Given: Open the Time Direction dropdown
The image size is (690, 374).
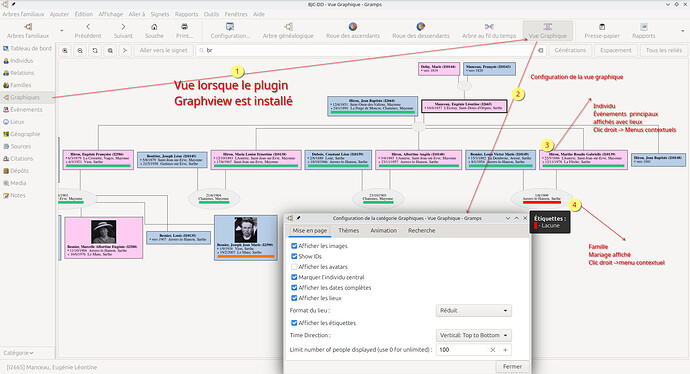Looking at the screenshot, I should [x=473, y=335].
